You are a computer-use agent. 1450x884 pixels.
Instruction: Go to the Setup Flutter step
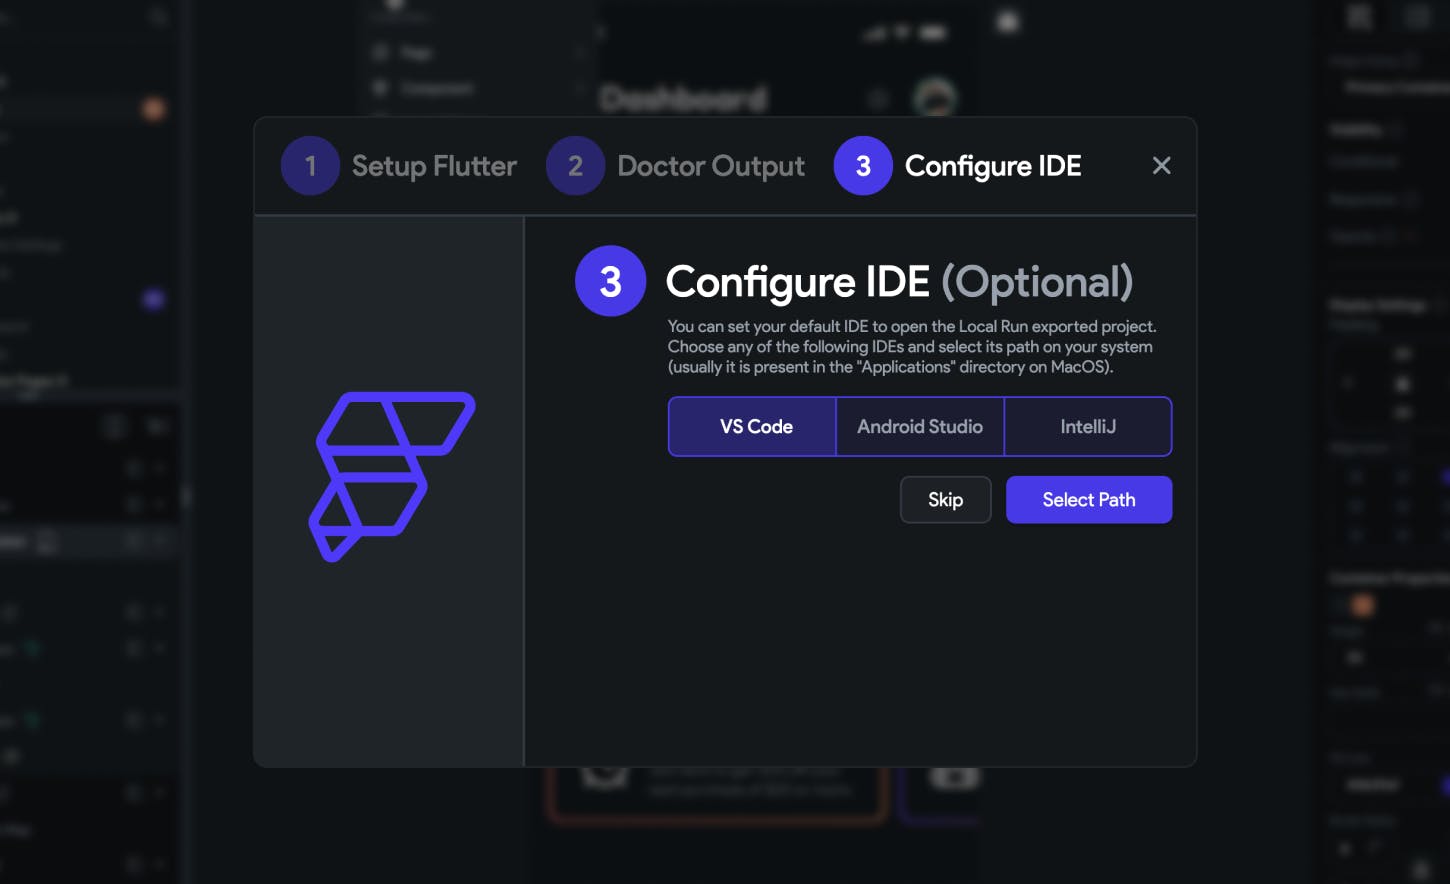coord(399,166)
